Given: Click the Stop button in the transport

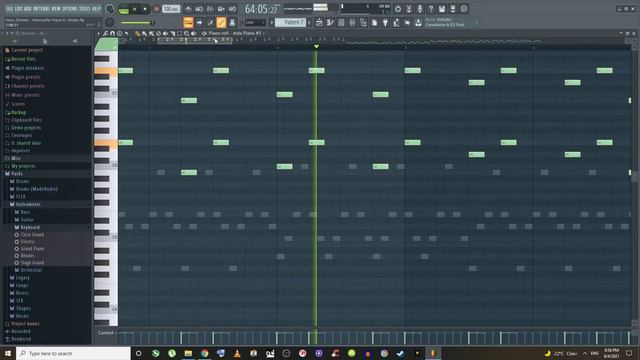Looking at the screenshot, I should pyautogui.click(x=144, y=9).
